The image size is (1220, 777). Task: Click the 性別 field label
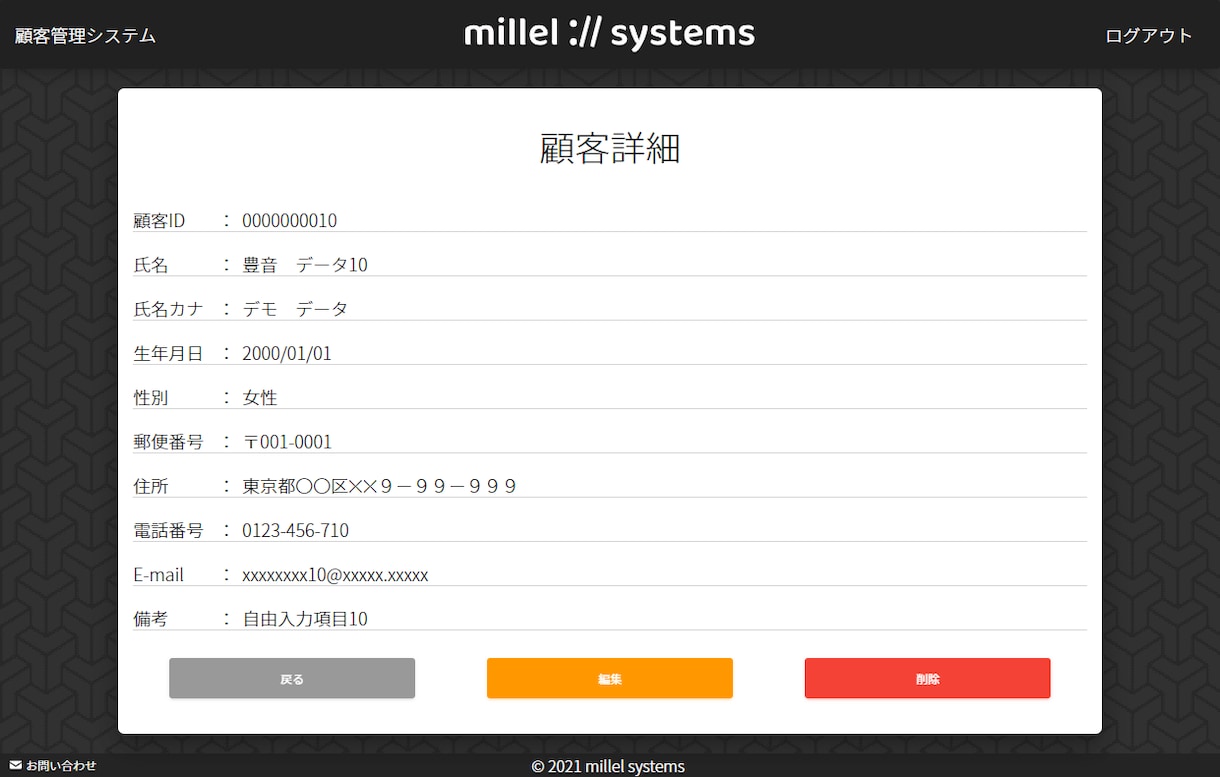(x=151, y=397)
